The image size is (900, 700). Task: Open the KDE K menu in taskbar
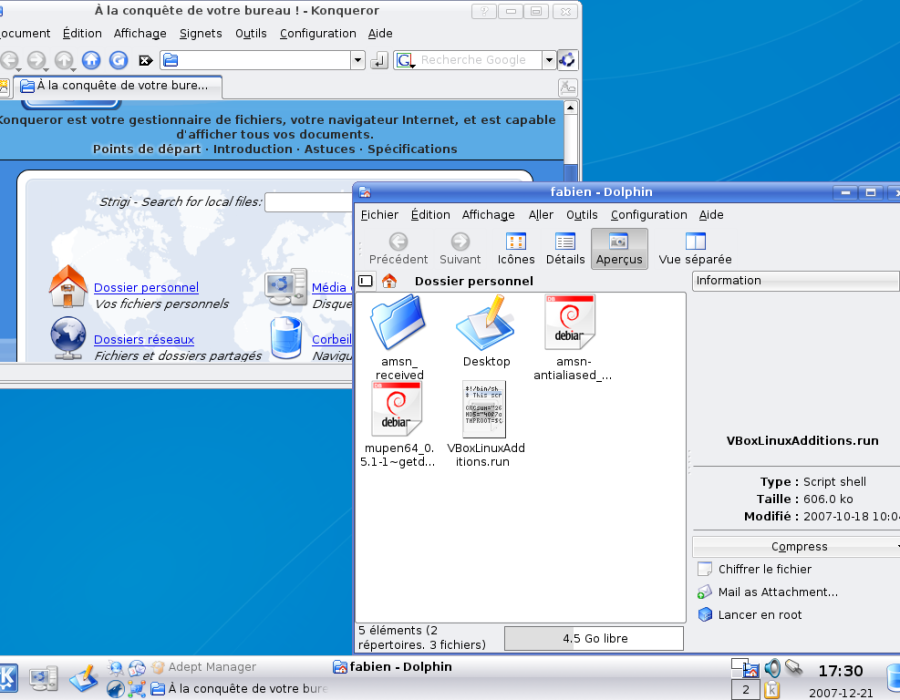[9, 678]
